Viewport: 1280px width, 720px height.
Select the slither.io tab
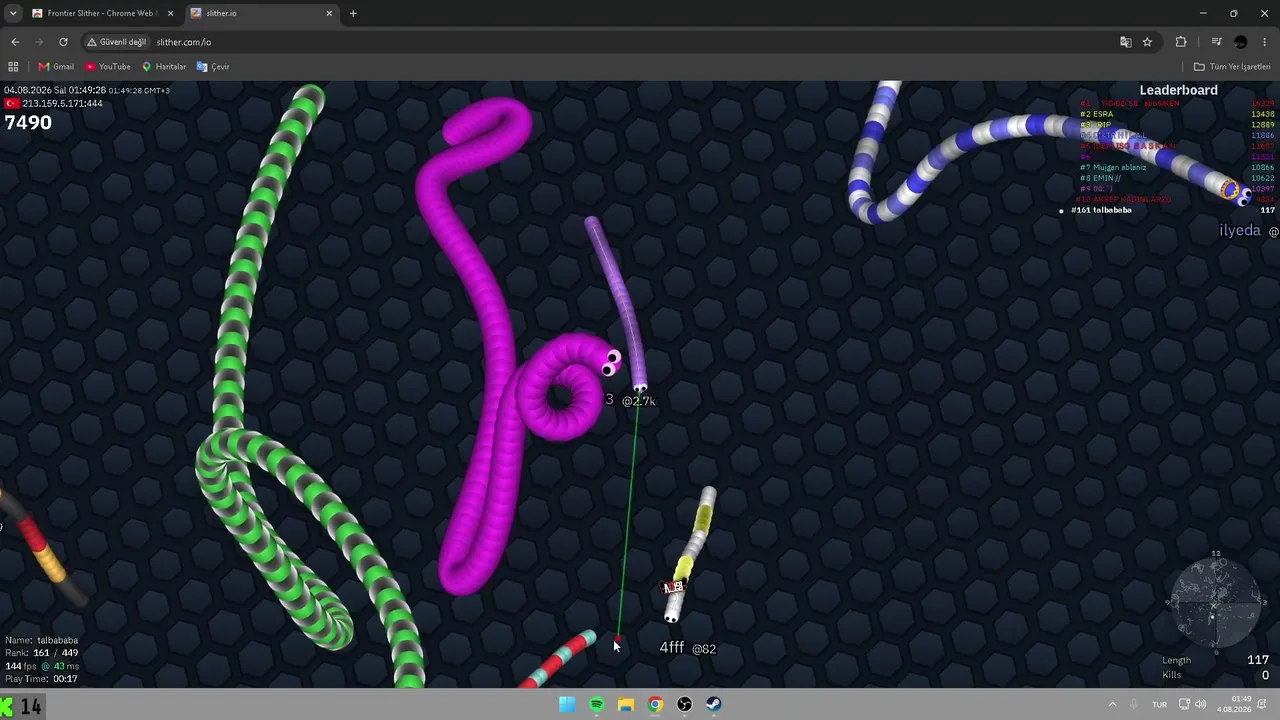coord(262,13)
